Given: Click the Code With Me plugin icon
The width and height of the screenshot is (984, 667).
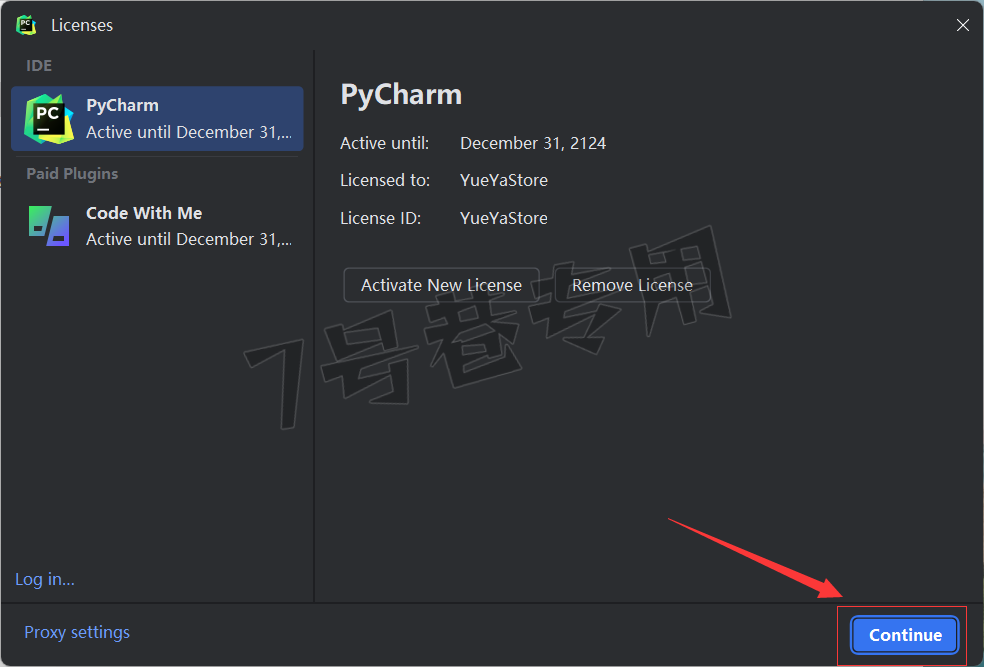Looking at the screenshot, I should click(49, 226).
